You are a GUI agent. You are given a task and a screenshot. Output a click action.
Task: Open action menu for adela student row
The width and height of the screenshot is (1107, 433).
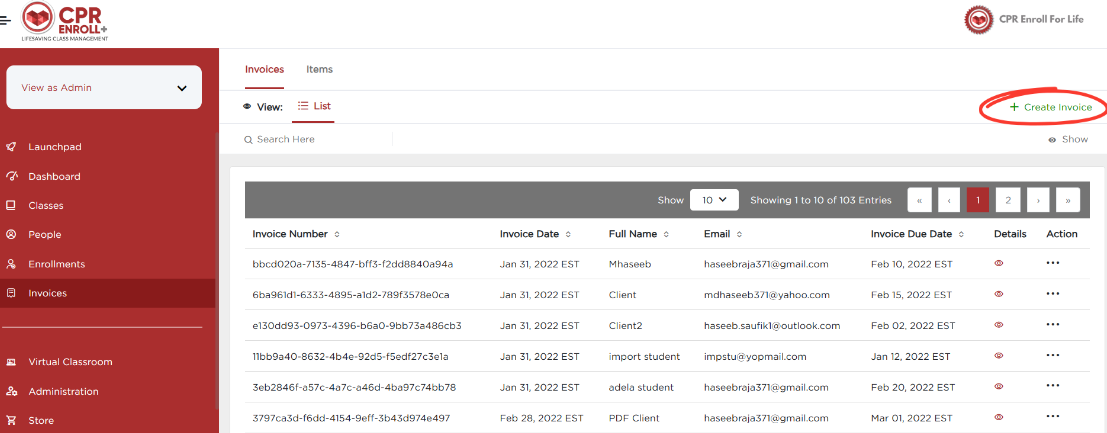click(1053, 386)
